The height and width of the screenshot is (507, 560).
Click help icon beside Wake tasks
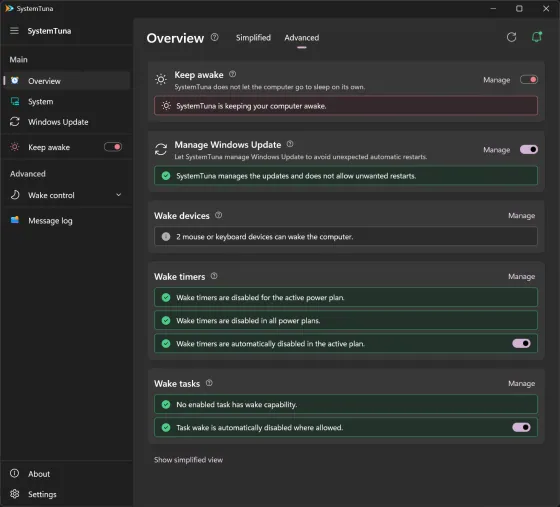(x=209, y=383)
